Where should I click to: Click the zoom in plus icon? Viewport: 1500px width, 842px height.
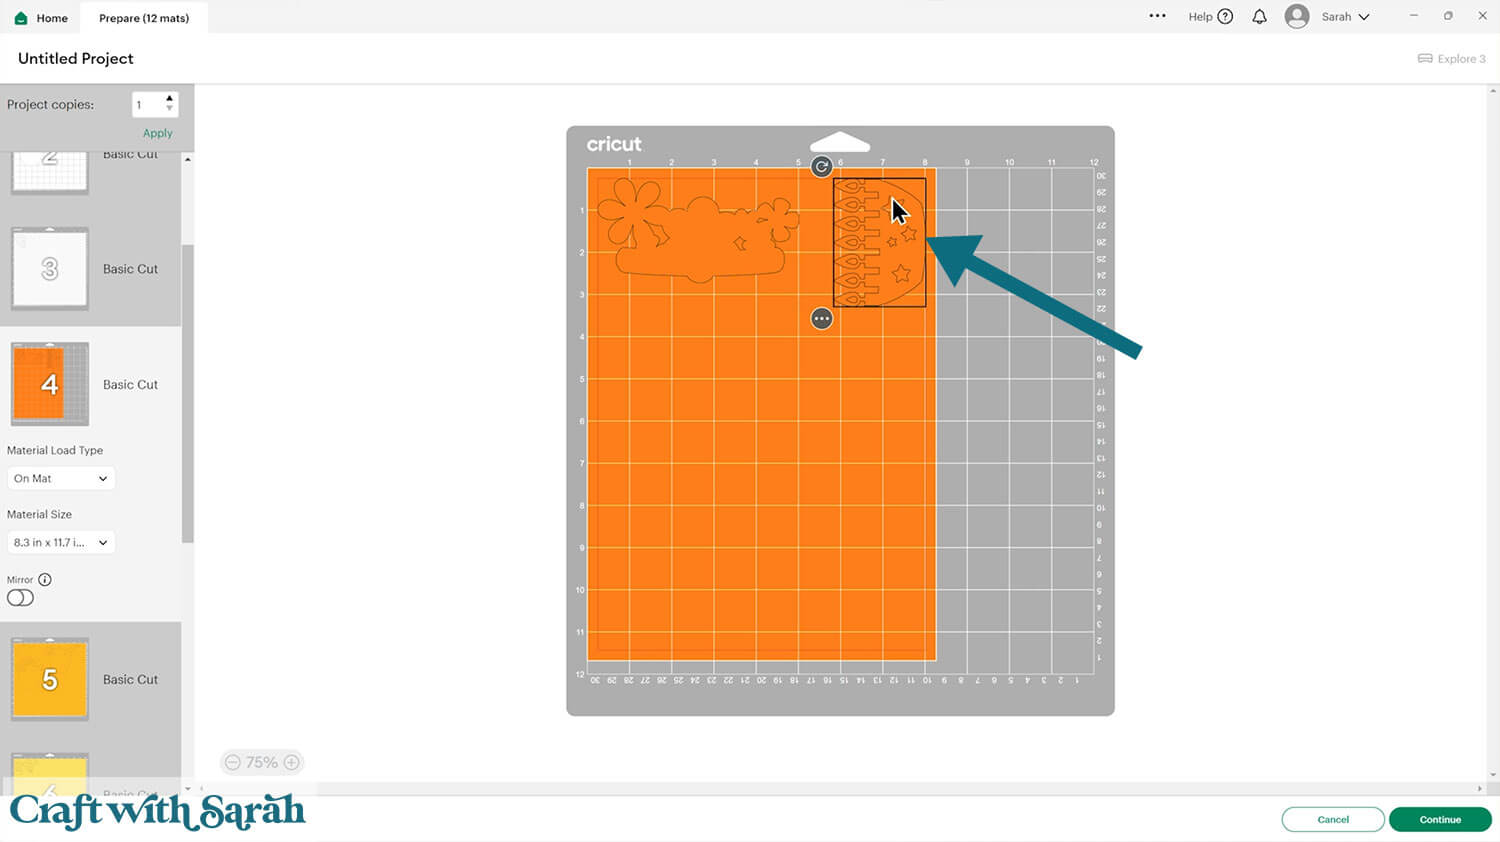(291, 762)
